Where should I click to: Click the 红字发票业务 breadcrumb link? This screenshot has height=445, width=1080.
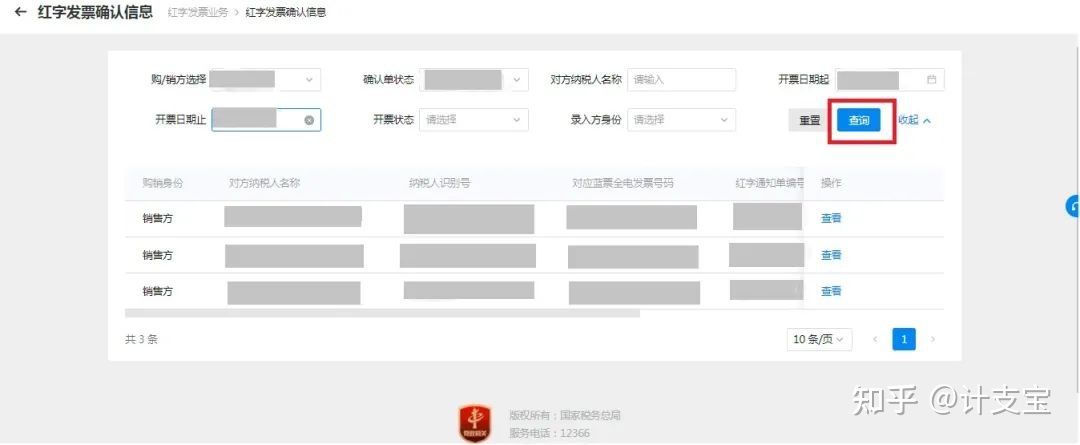point(198,12)
